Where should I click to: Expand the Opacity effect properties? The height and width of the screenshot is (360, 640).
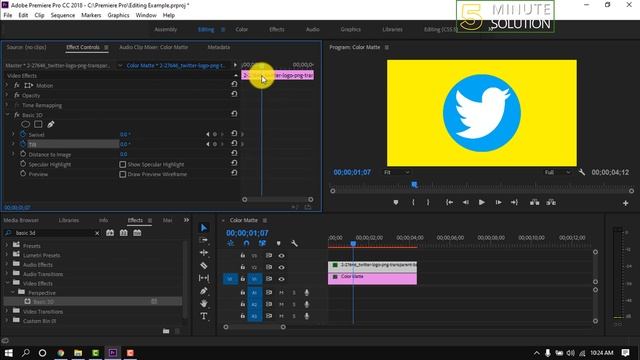7,95
